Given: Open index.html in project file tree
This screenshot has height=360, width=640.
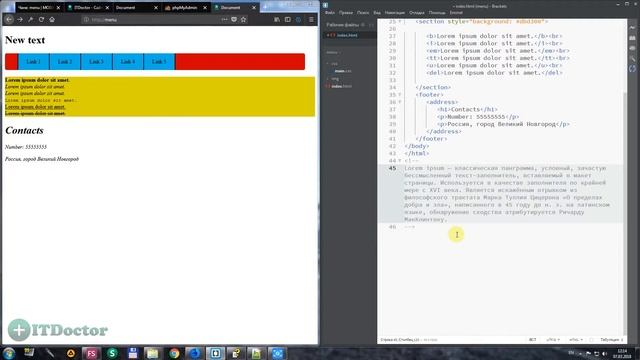Looking at the screenshot, I should [341, 86].
